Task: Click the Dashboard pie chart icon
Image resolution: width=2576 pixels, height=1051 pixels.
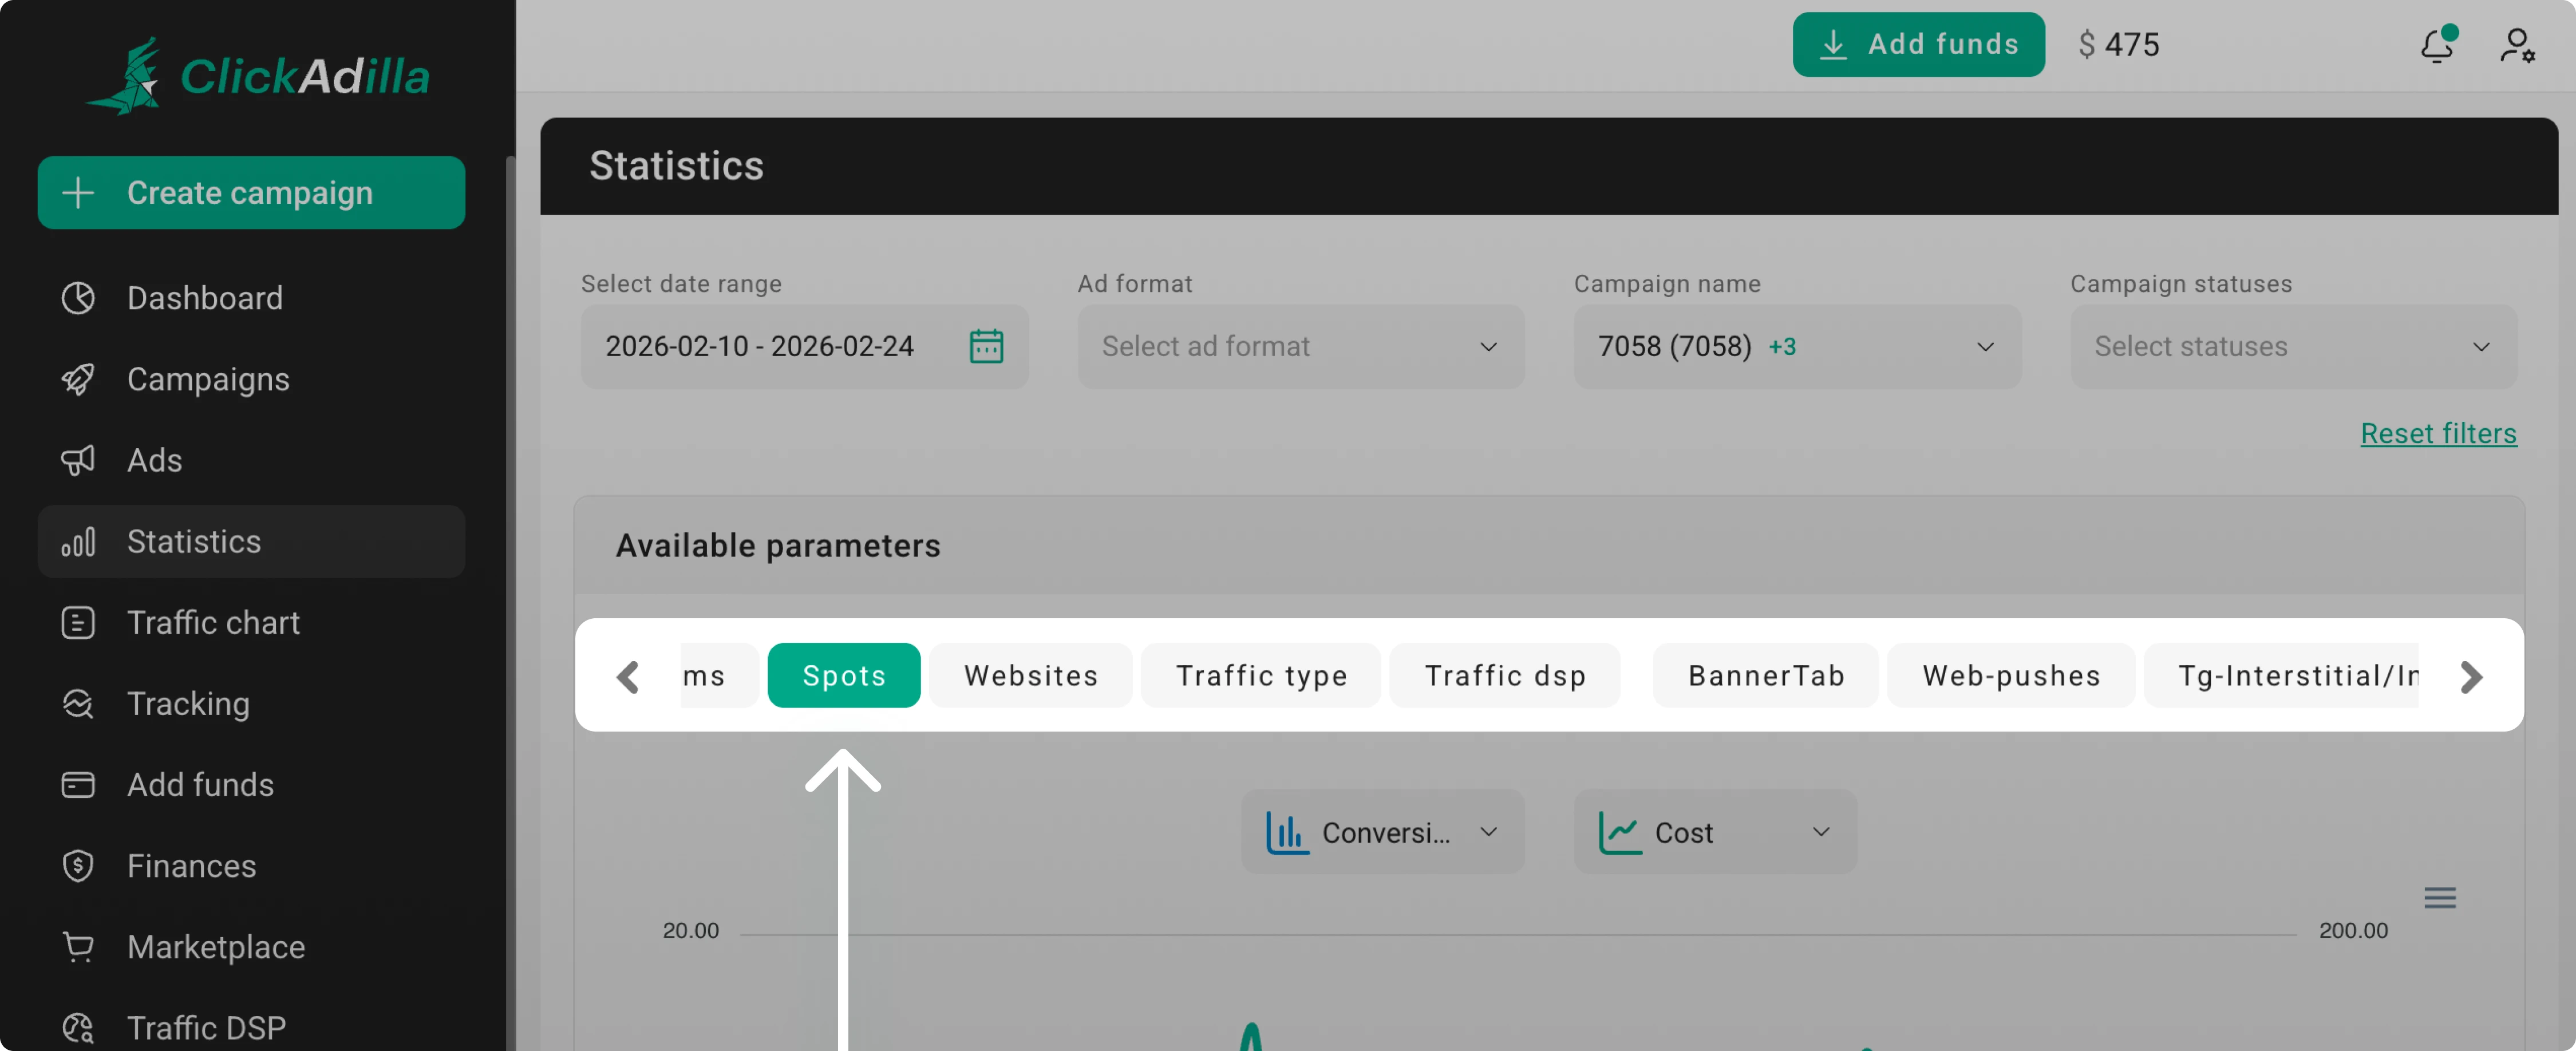Action: [78, 298]
